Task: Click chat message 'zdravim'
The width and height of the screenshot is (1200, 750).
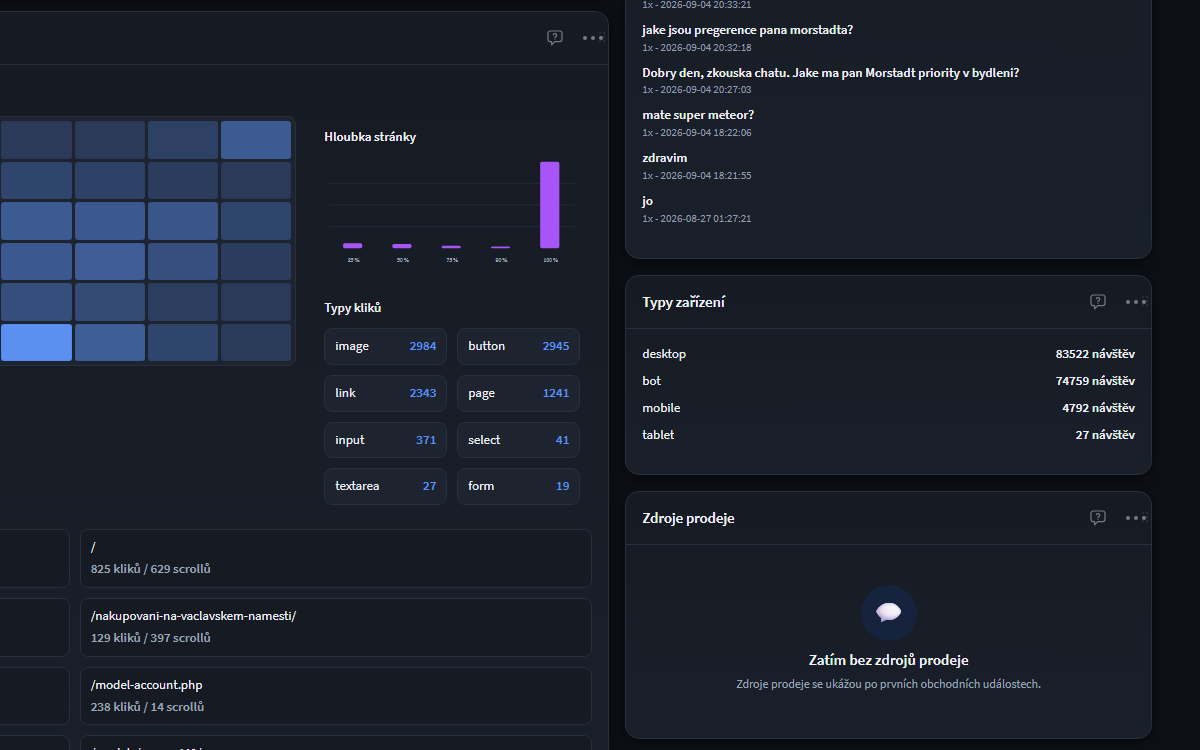Action: (x=665, y=158)
